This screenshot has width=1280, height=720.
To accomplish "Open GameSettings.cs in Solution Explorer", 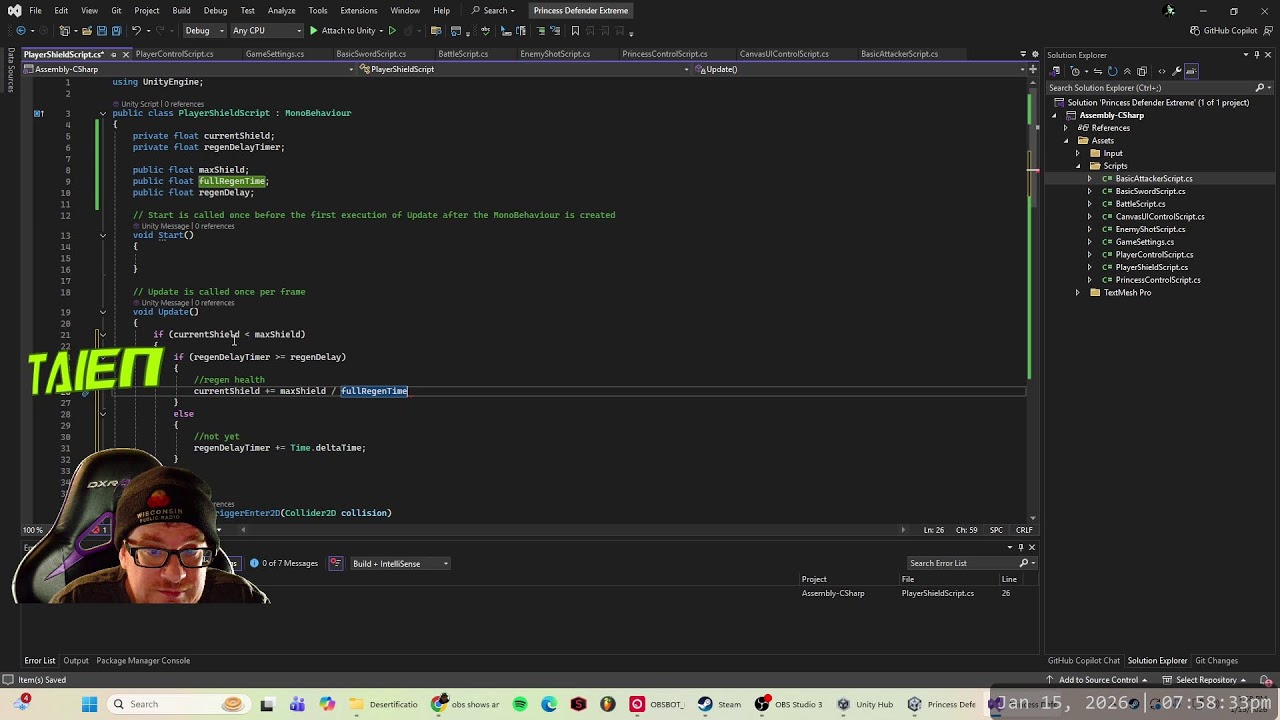I will 1144,242.
